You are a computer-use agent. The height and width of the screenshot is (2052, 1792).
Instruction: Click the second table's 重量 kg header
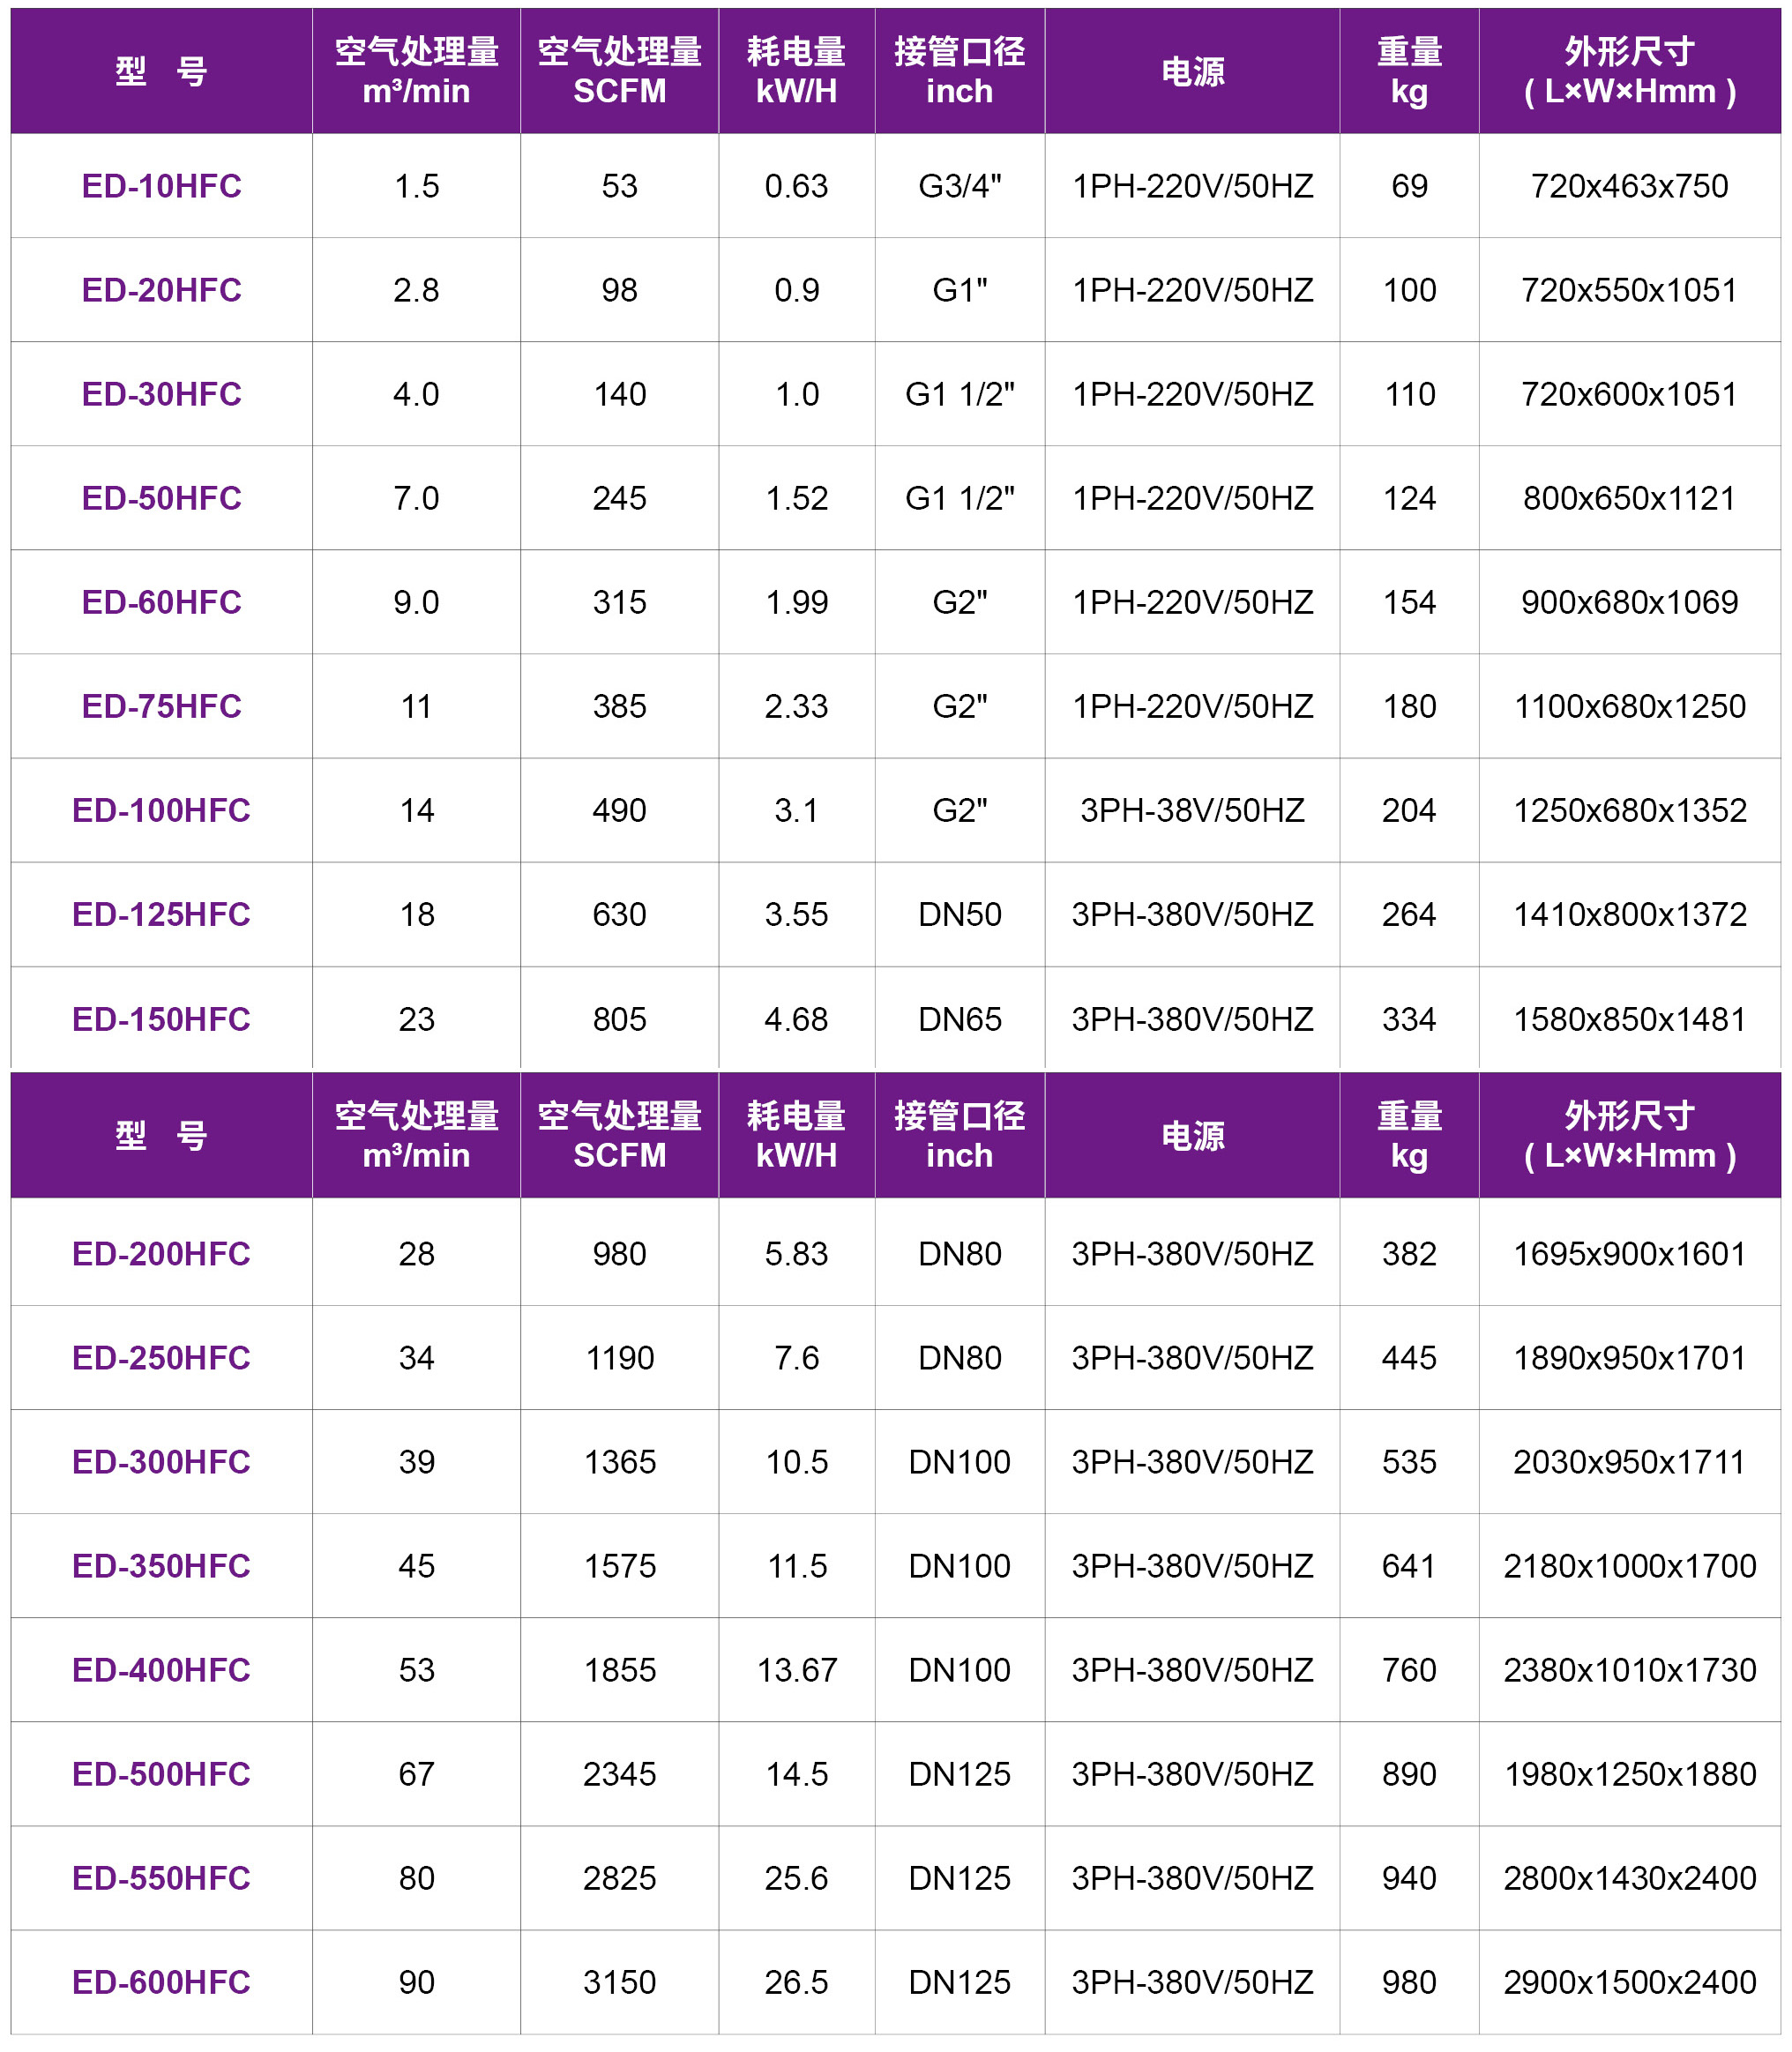1409,1135
